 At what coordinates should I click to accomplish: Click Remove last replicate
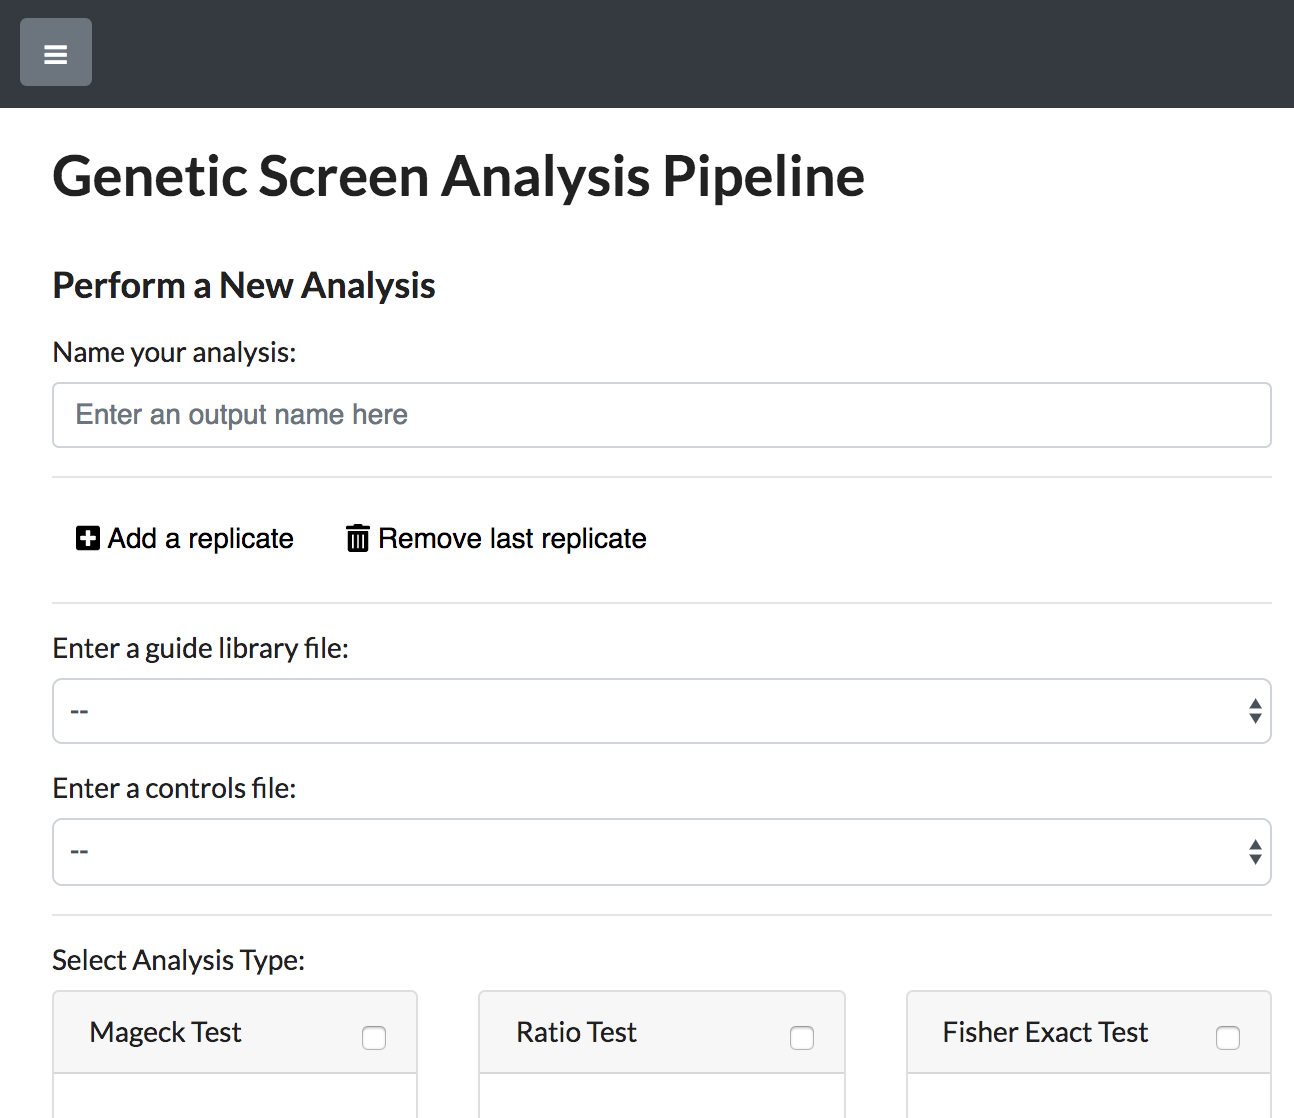512,538
